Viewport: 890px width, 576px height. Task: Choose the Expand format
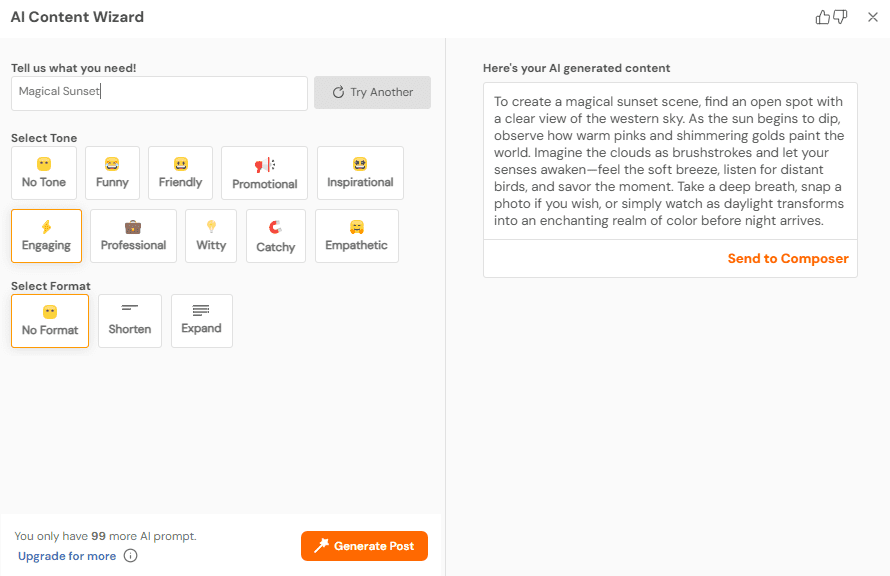click(x=201, y=321)
